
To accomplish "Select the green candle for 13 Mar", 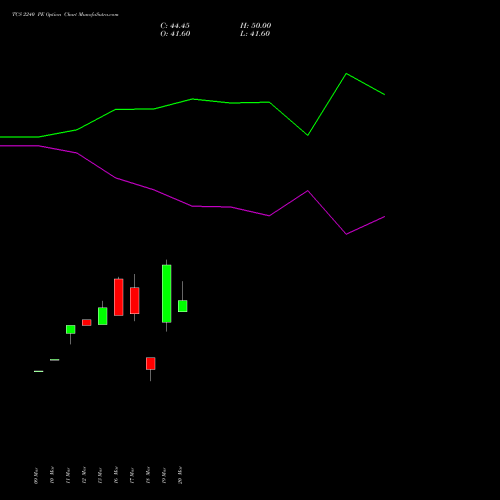I will 103,316.
